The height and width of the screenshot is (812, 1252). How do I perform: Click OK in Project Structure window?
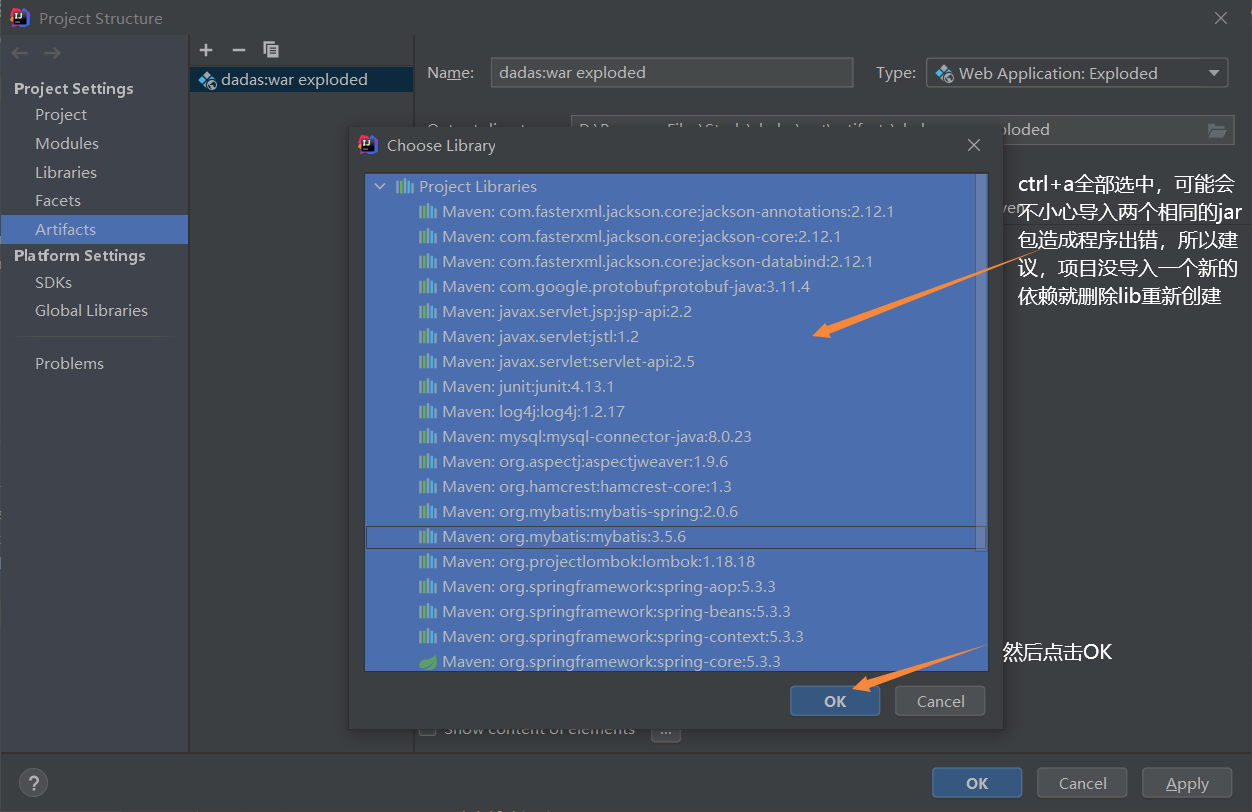coord(977,783)
